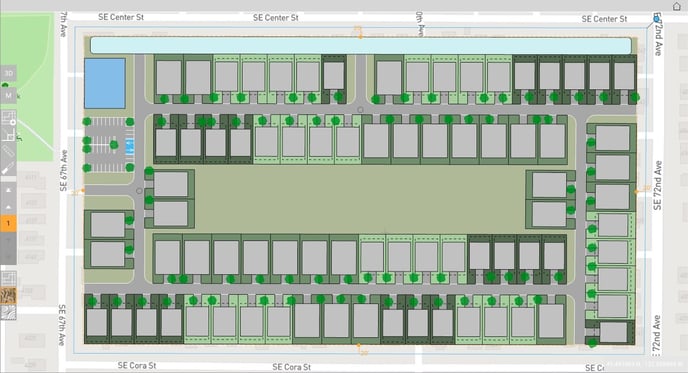This screenshot has height=373, width=688.
Task: Click the first down-arrow below level 1
Action: point(8,240)
